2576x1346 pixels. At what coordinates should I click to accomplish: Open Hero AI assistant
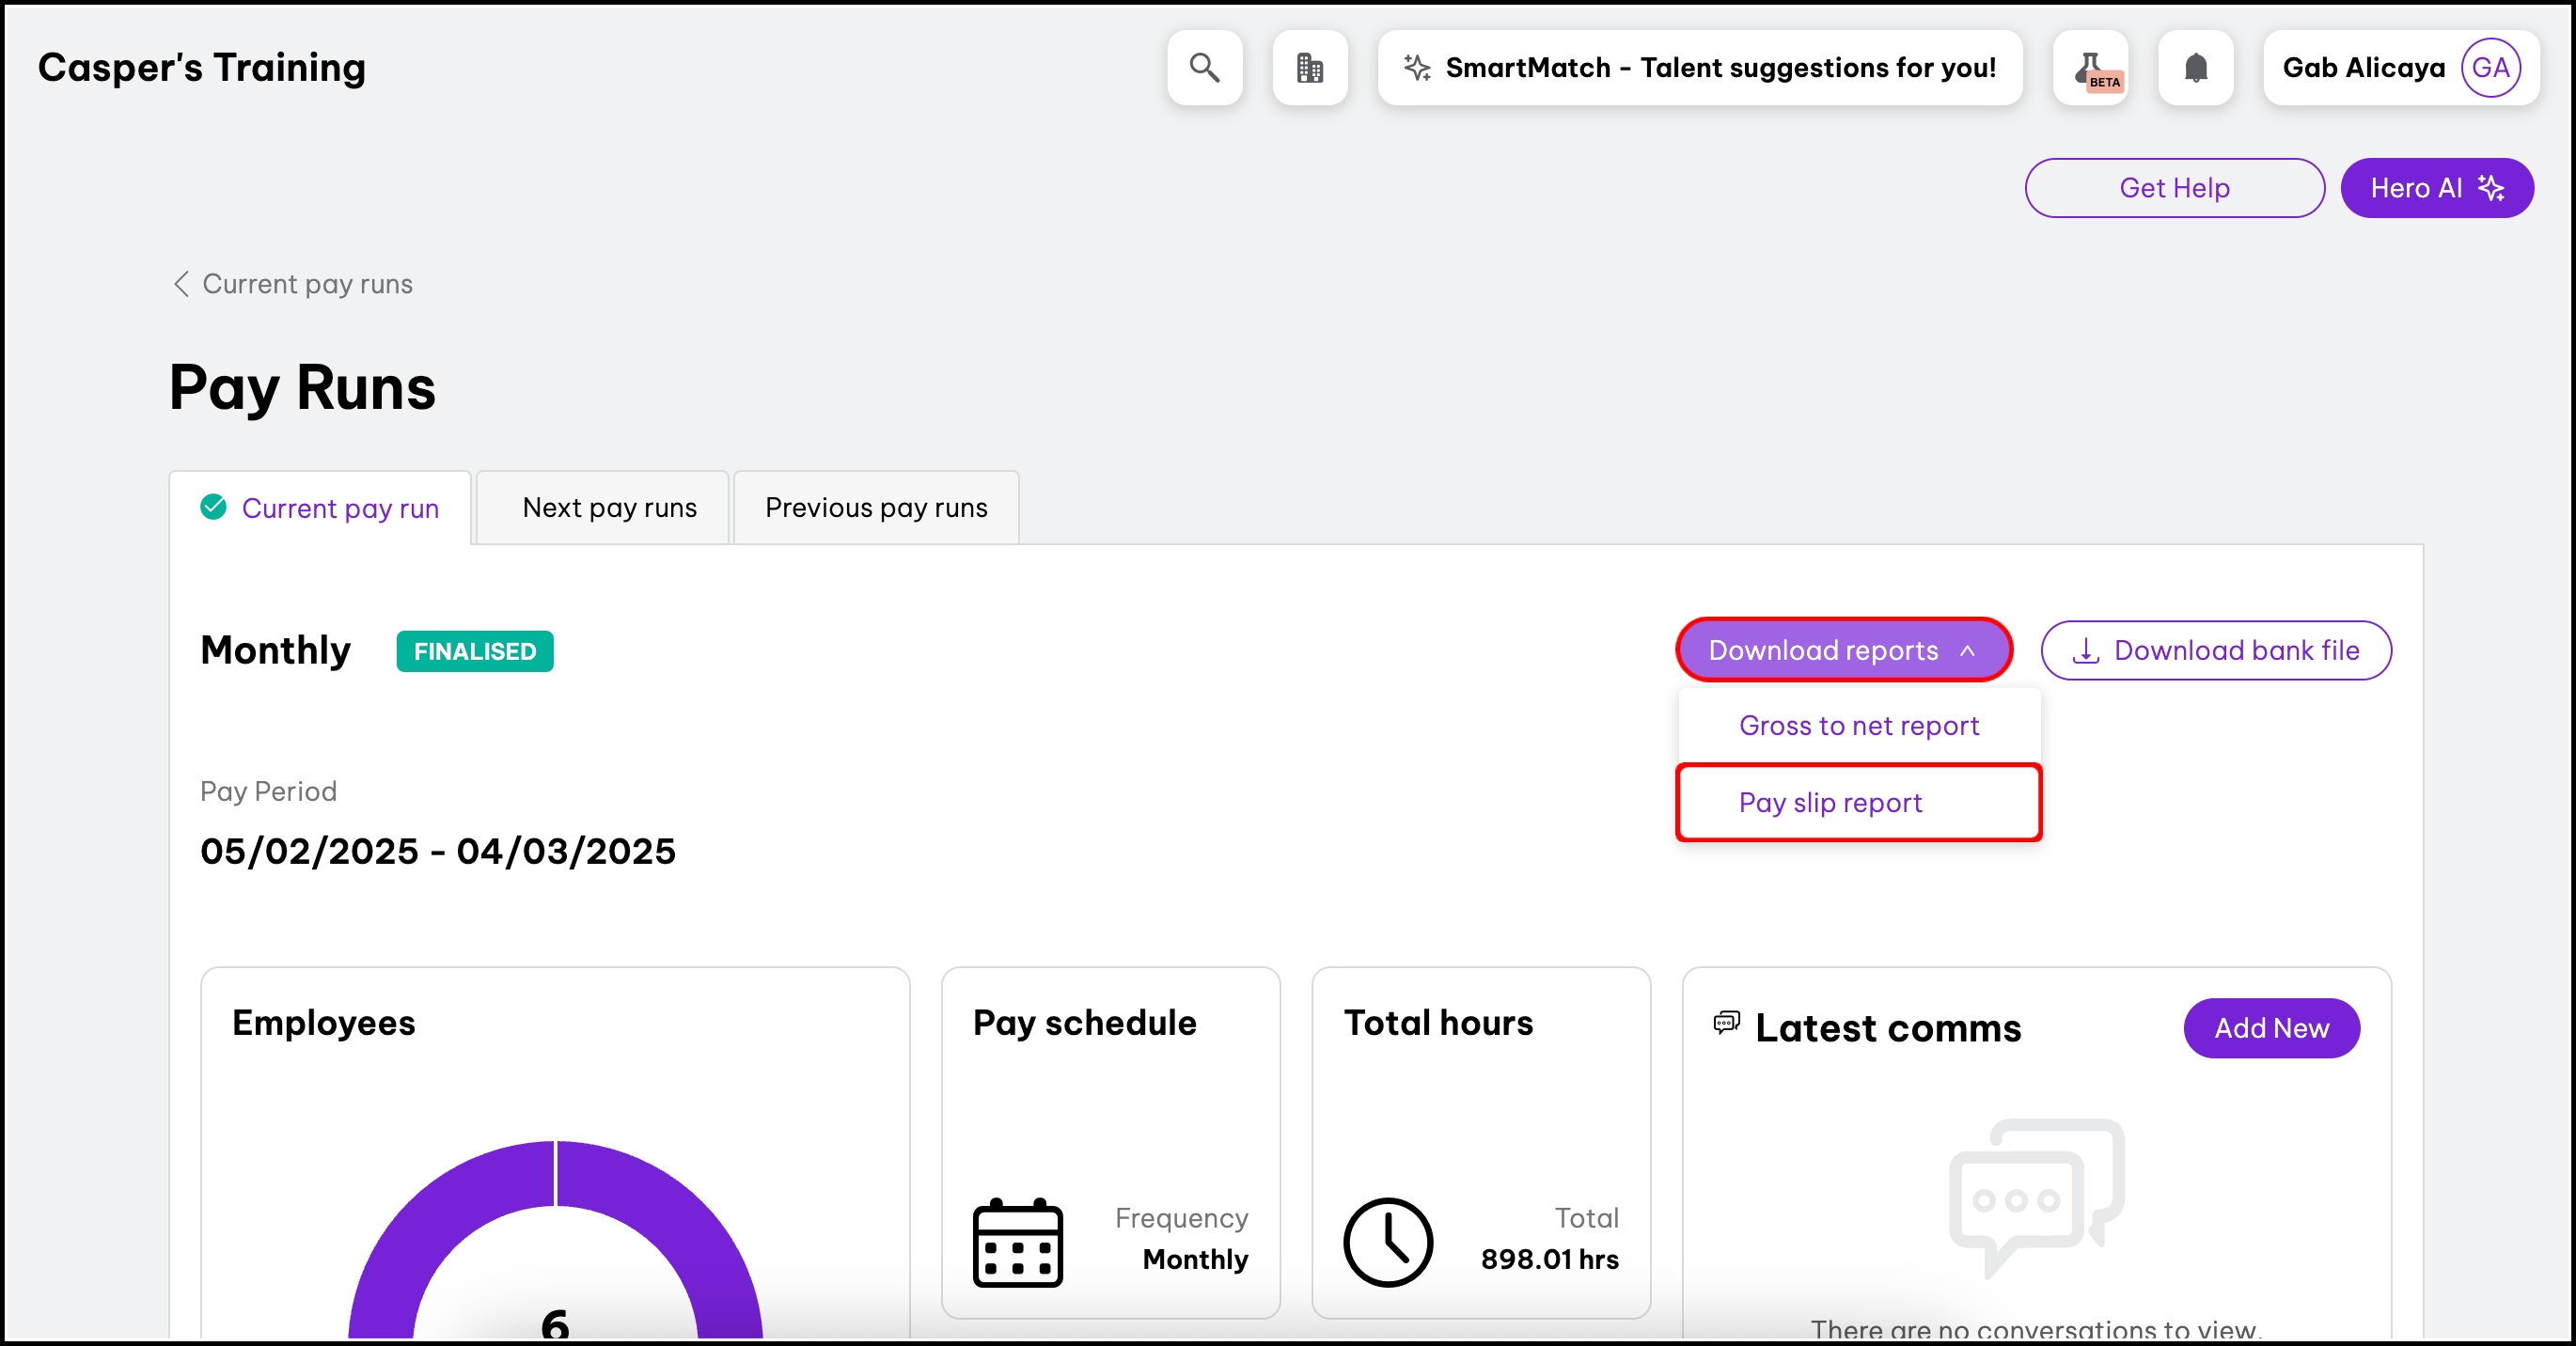(x=2436, y=188)
